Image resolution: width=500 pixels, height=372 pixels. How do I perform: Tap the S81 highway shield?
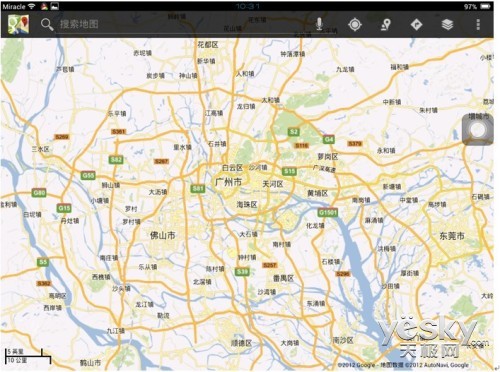point(197,189)
